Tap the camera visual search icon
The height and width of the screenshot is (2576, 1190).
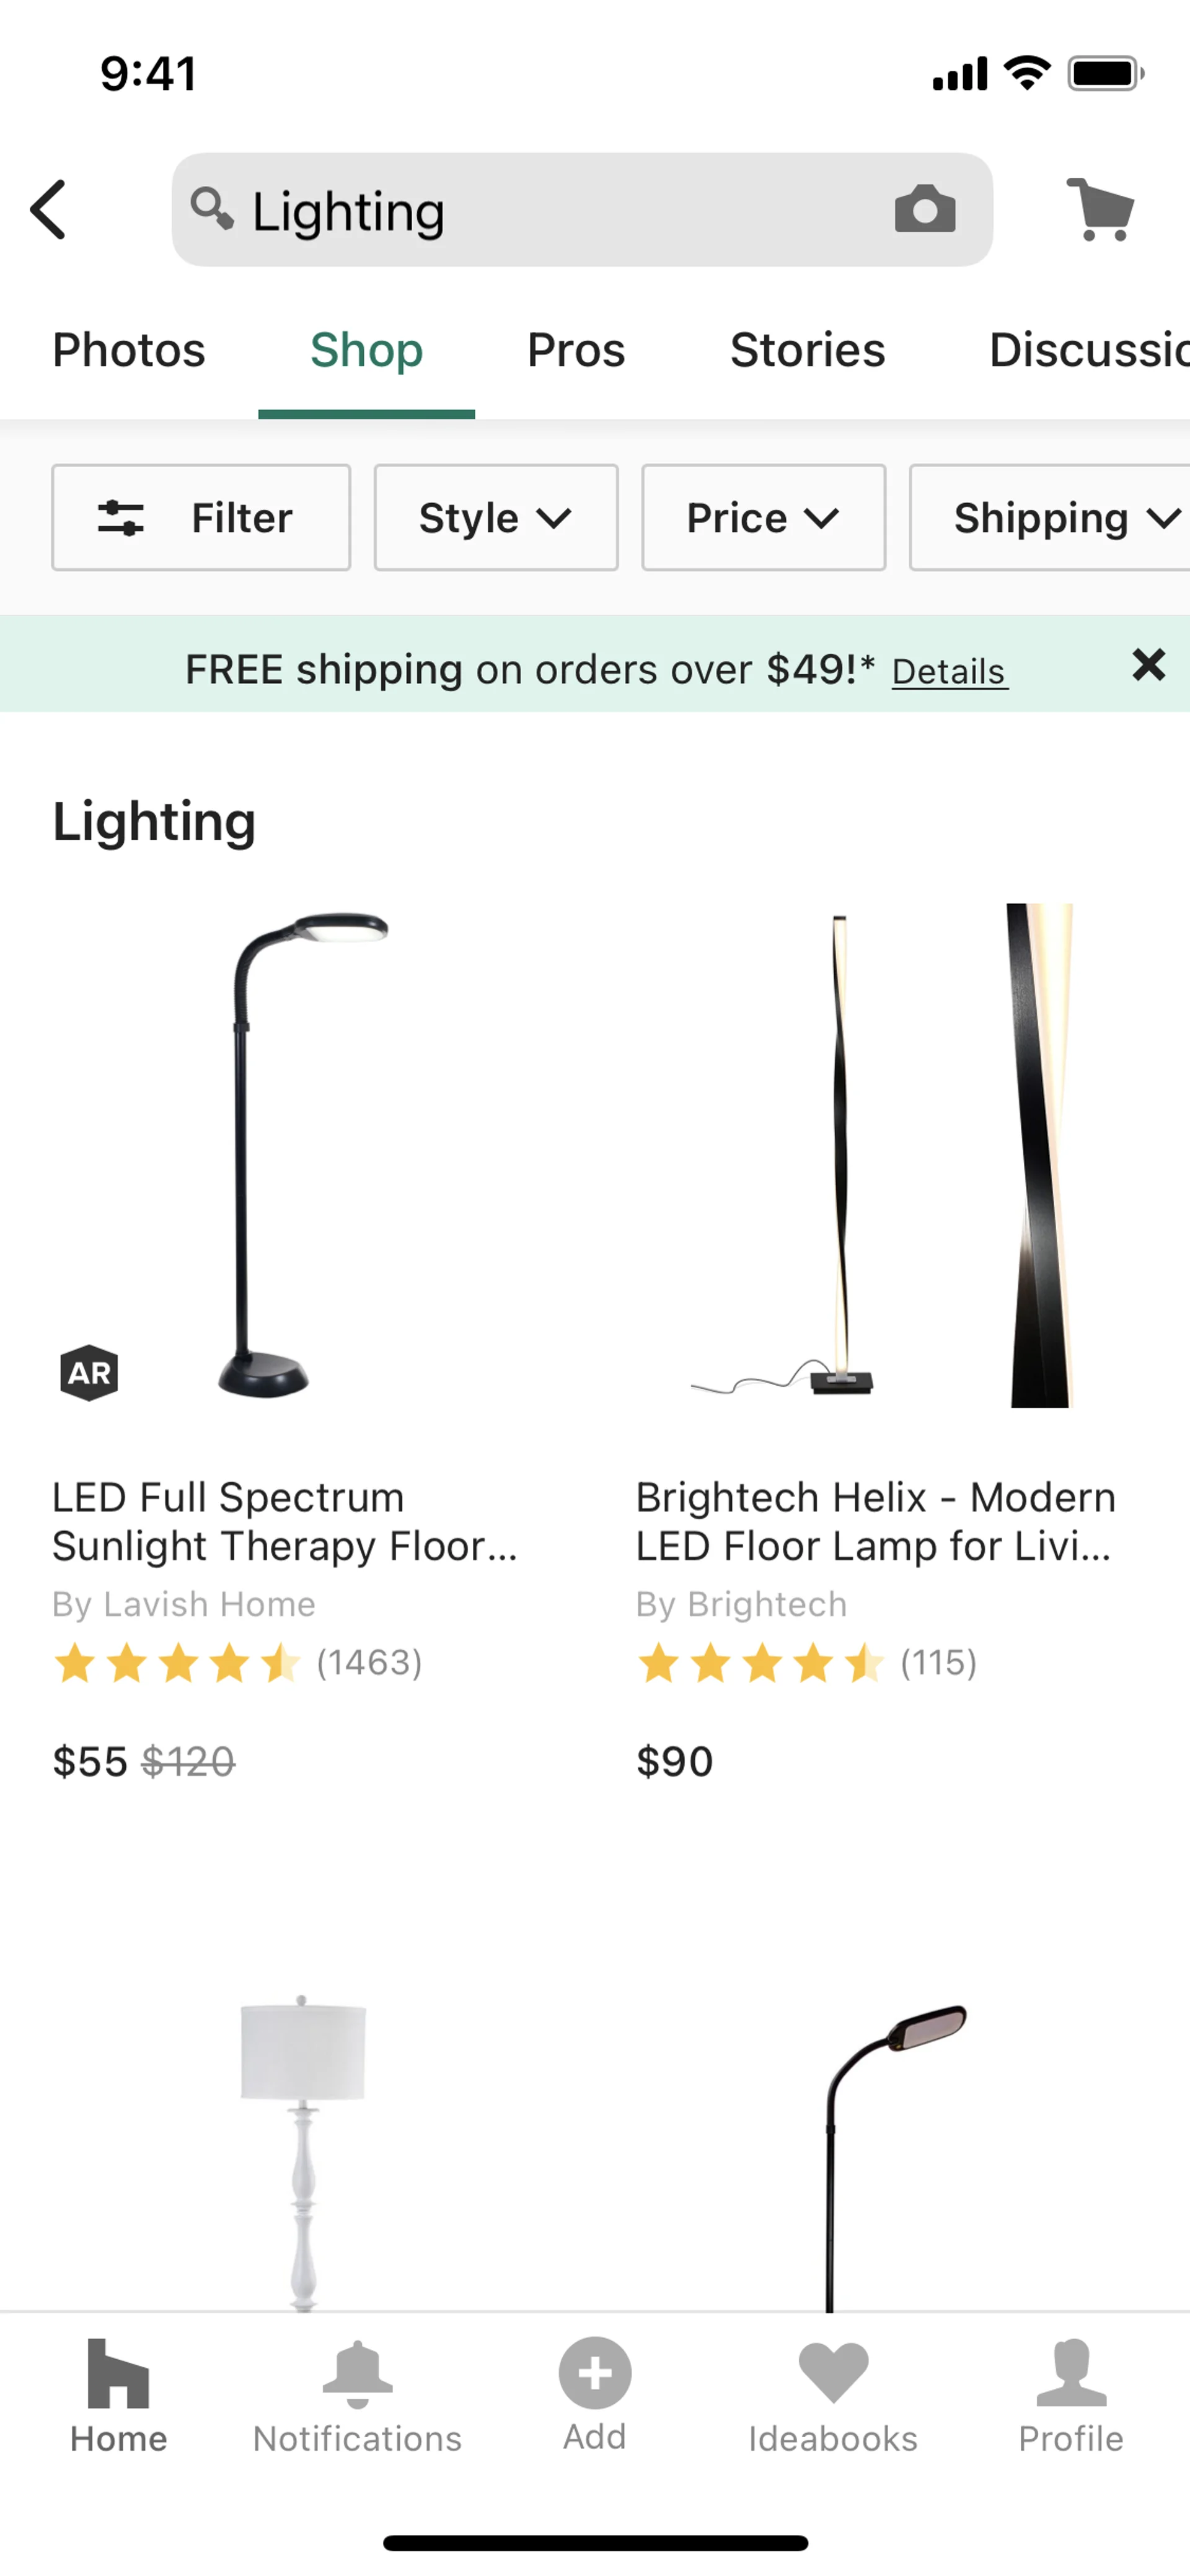[924, 210]
